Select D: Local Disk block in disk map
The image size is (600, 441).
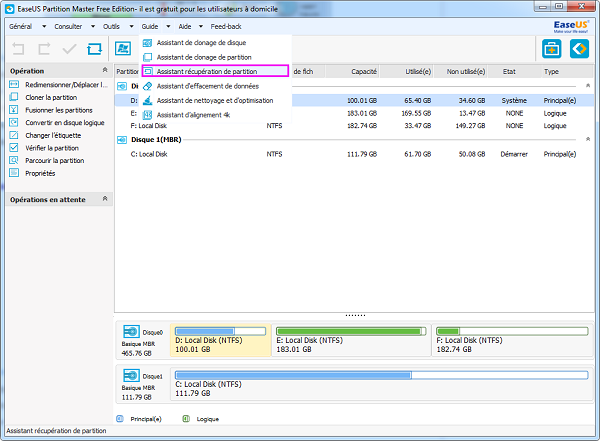point(220,340)
